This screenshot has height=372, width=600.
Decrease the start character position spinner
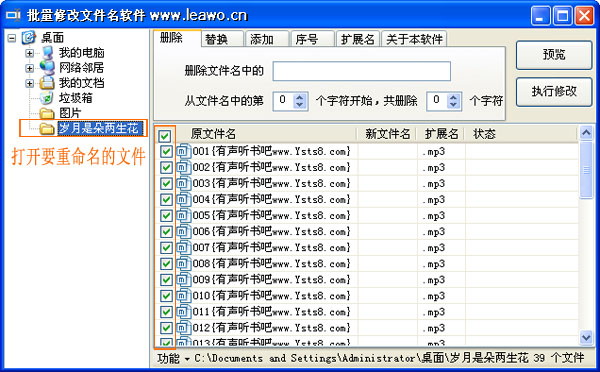(300, 105)
